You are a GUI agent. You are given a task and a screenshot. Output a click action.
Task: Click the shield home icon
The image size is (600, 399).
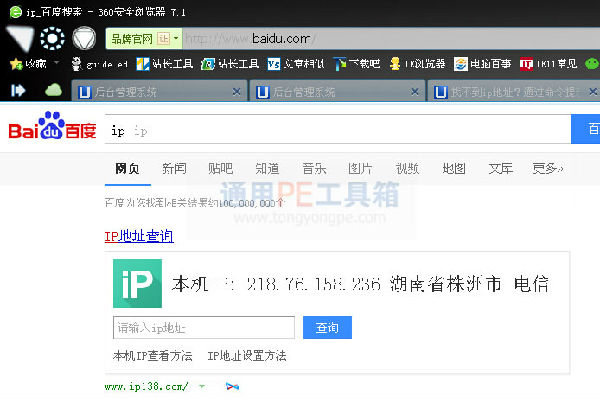(x=84, y=38)
